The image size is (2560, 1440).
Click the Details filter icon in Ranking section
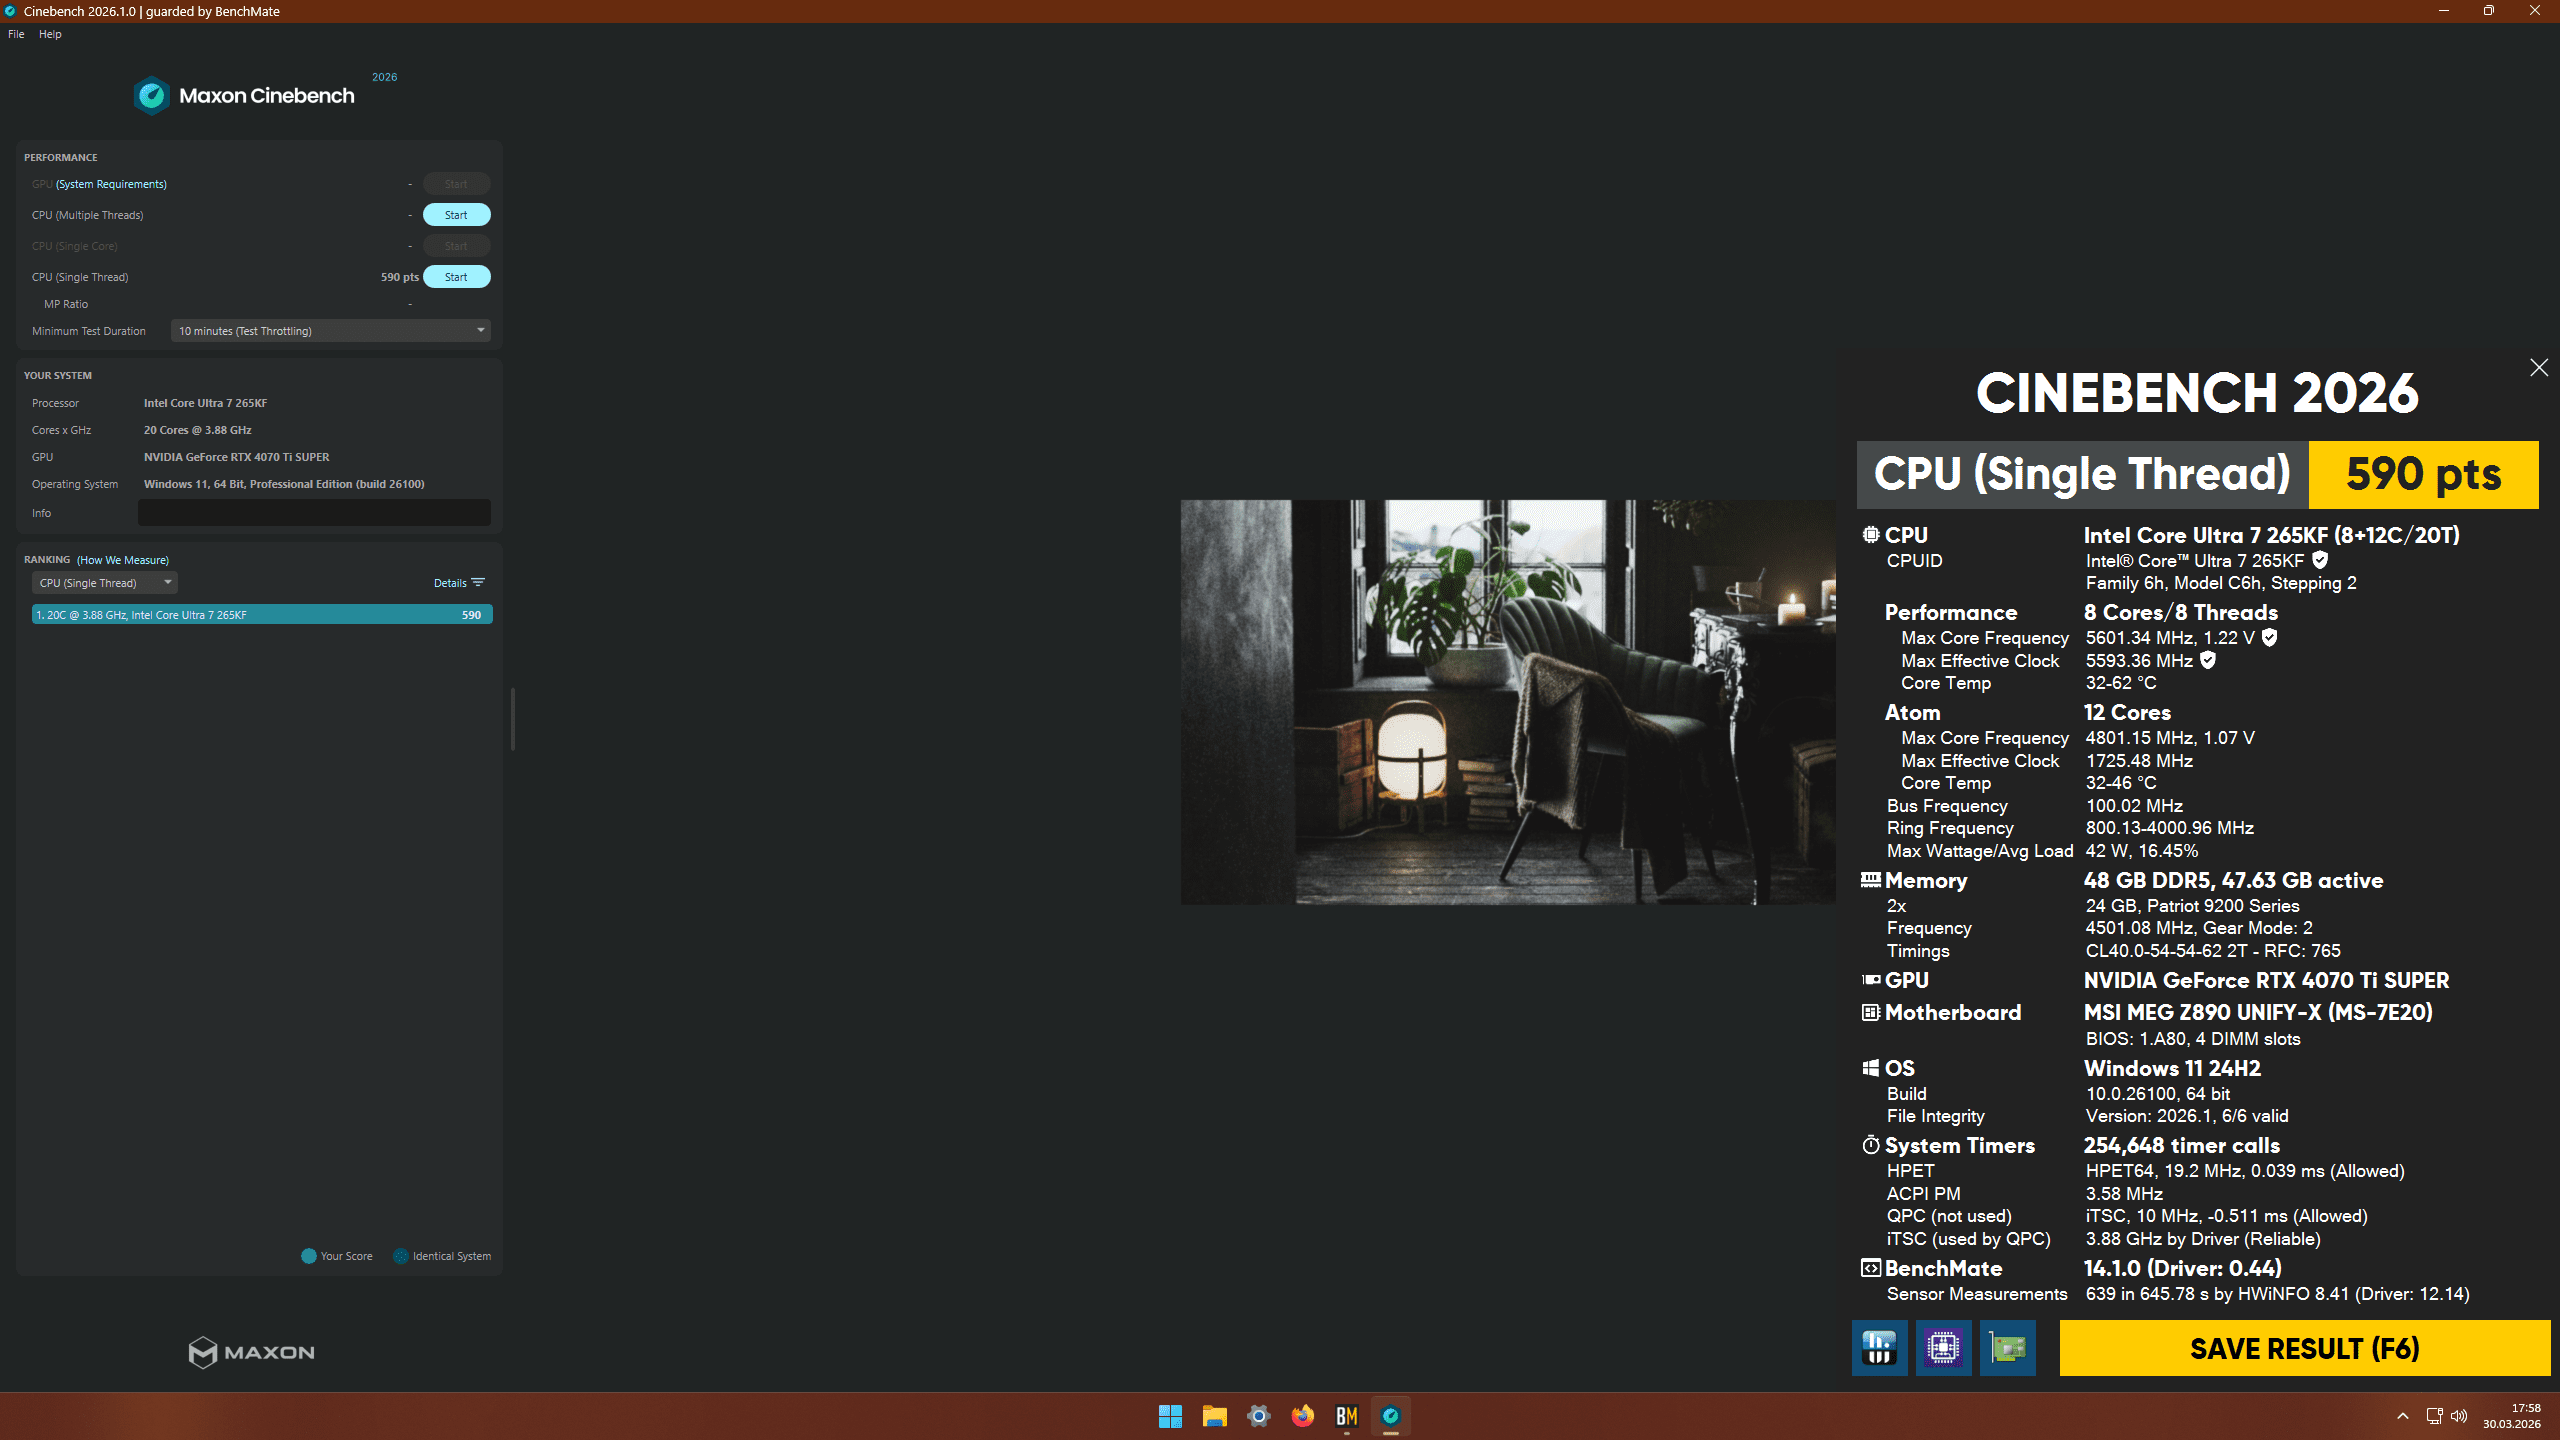point(478,582)
